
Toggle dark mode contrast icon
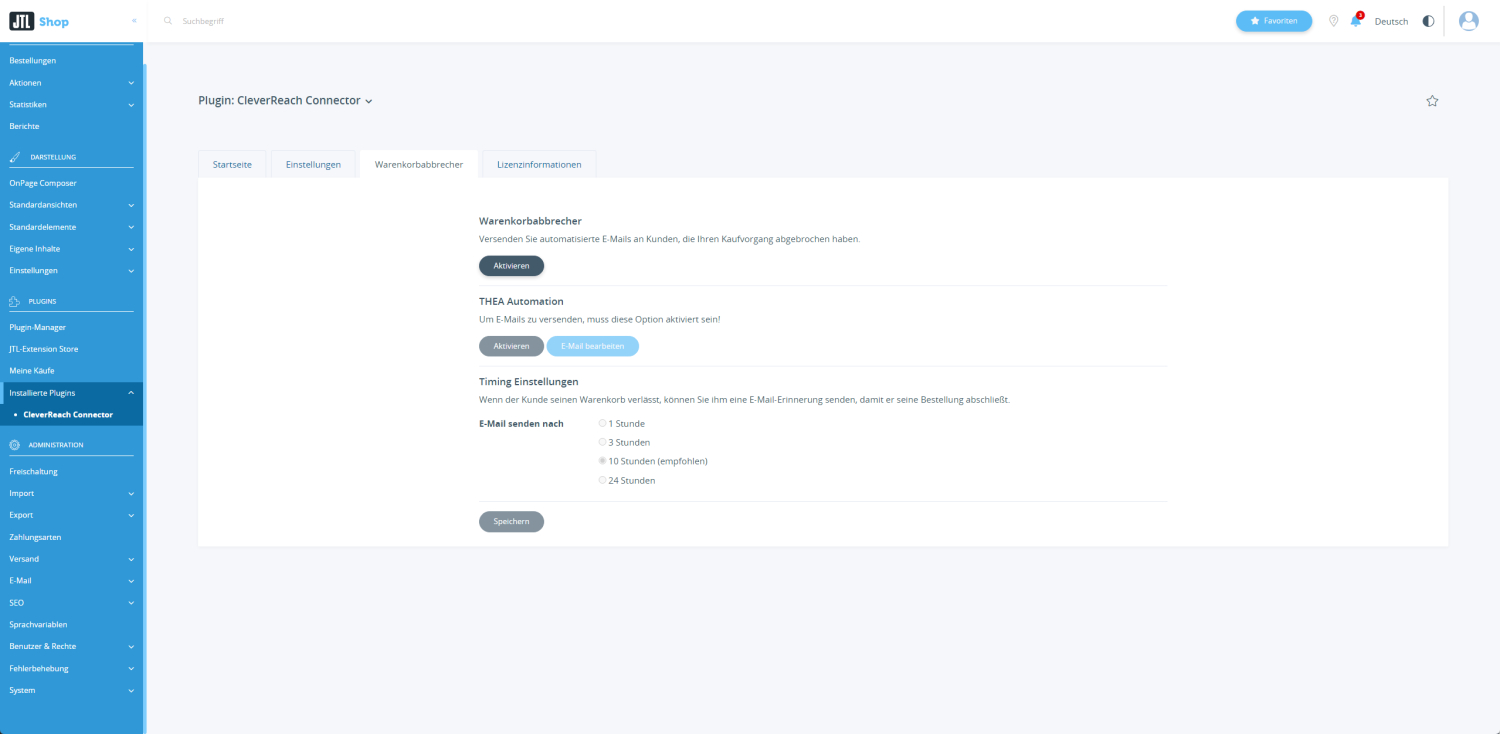point(1427,21)
